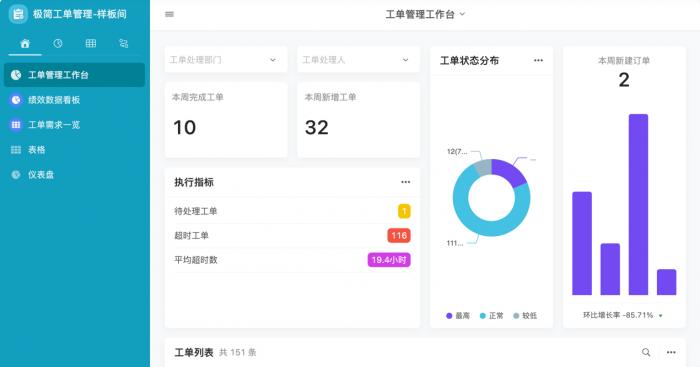This screenshot has width=700, height=367.
Task: Click the 本周完成工单 card value 10
Action: tap(184, 128)
